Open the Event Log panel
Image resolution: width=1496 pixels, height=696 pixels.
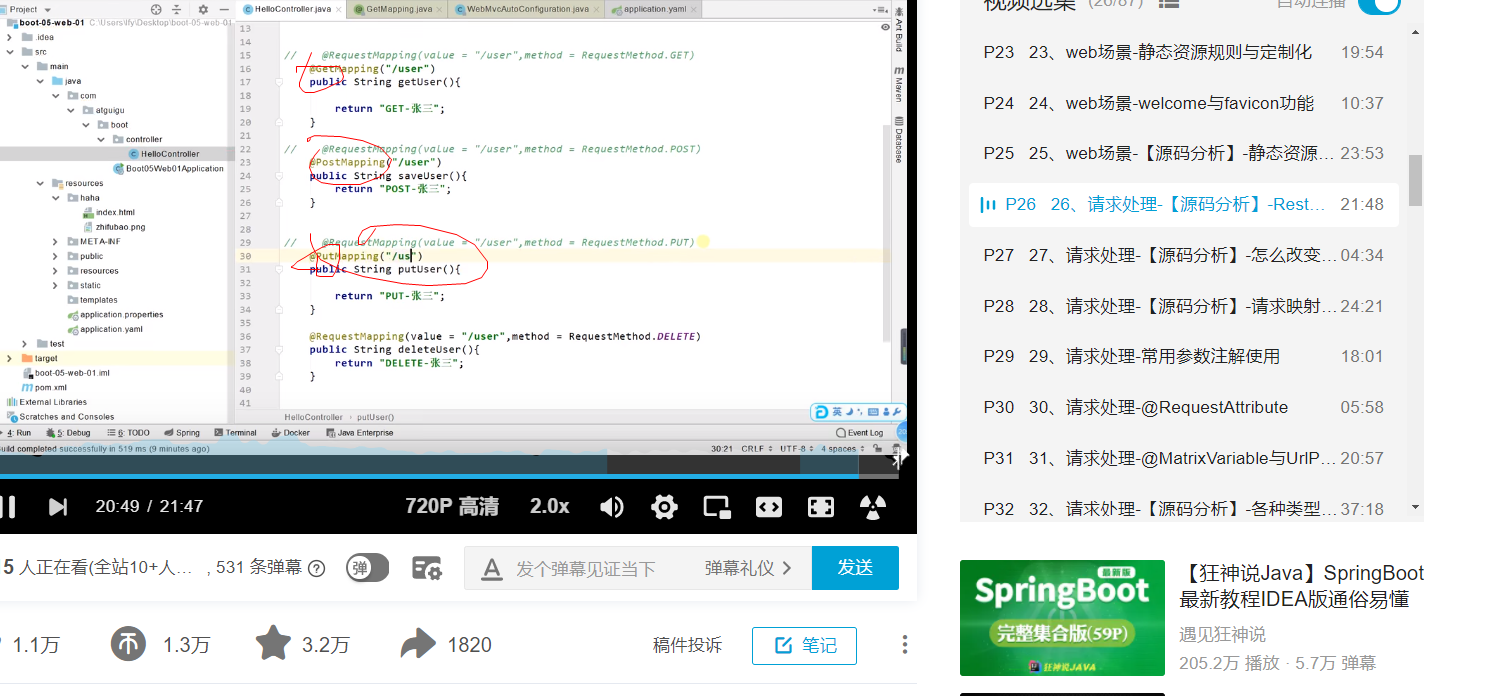tap(859, 433)
